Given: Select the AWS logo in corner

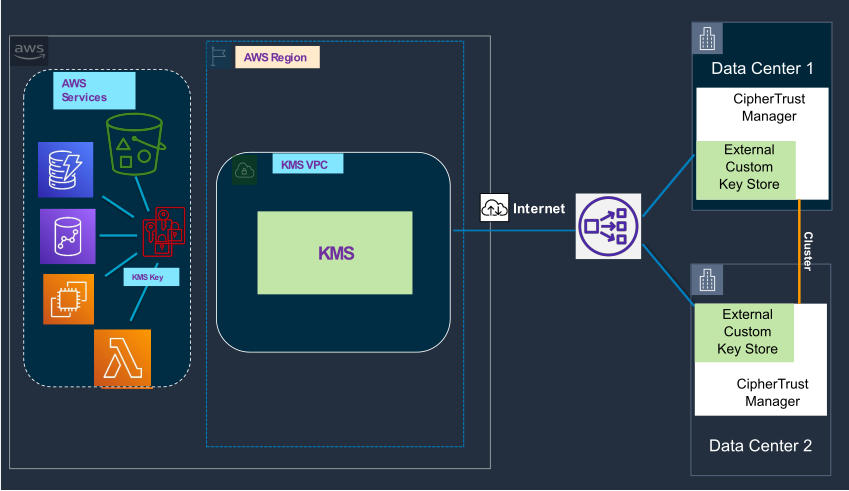Looking at the screenshot, I should pyautogui.click(x=29, y=50).
